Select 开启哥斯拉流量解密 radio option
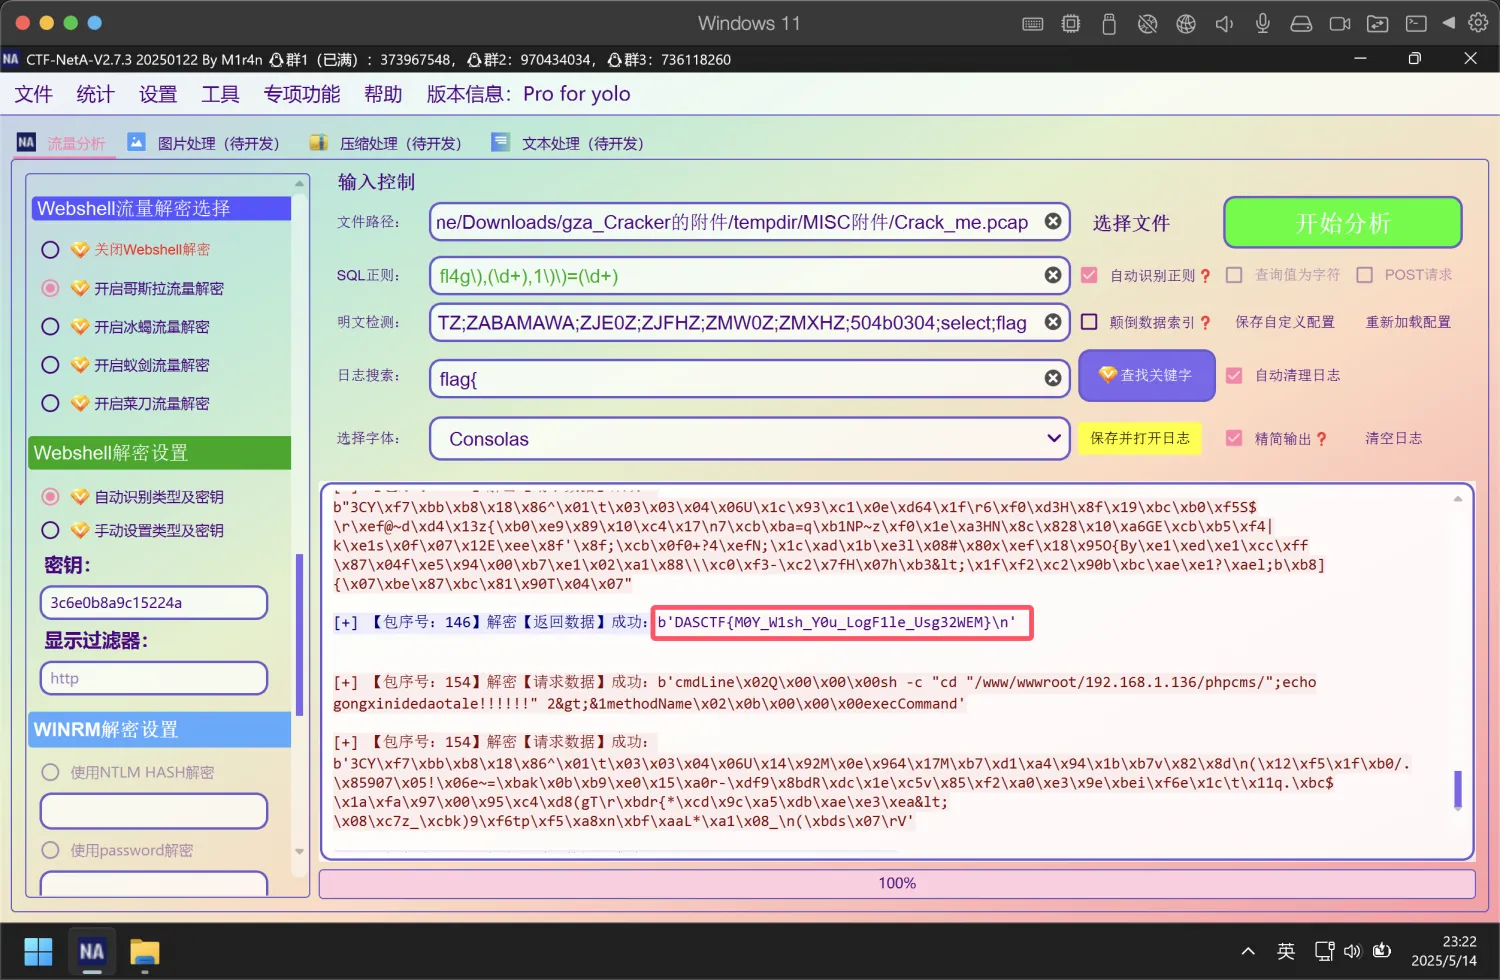This screenshot has height=980, width=1500. click(50, 288)
